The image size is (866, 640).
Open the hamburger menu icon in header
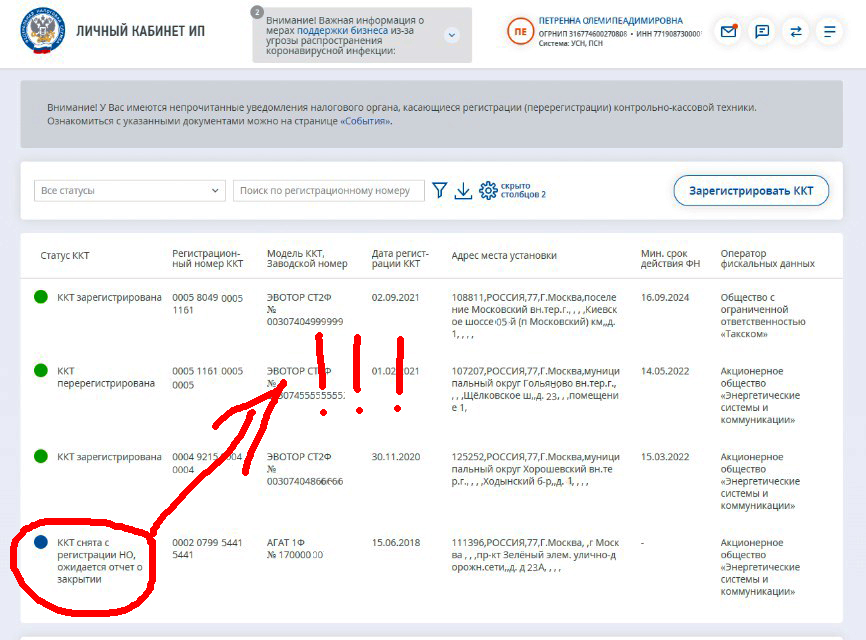pyautogui.click(x=829, y=32)
